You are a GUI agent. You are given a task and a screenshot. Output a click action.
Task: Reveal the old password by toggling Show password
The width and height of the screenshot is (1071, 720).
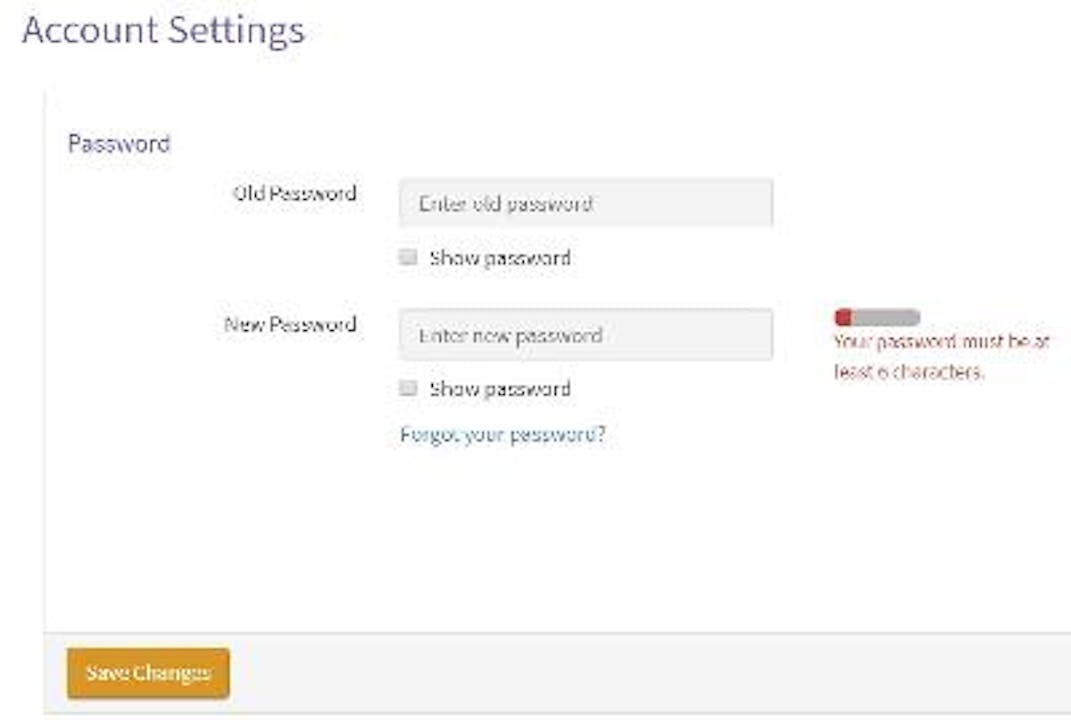click(x=408, y=256)
